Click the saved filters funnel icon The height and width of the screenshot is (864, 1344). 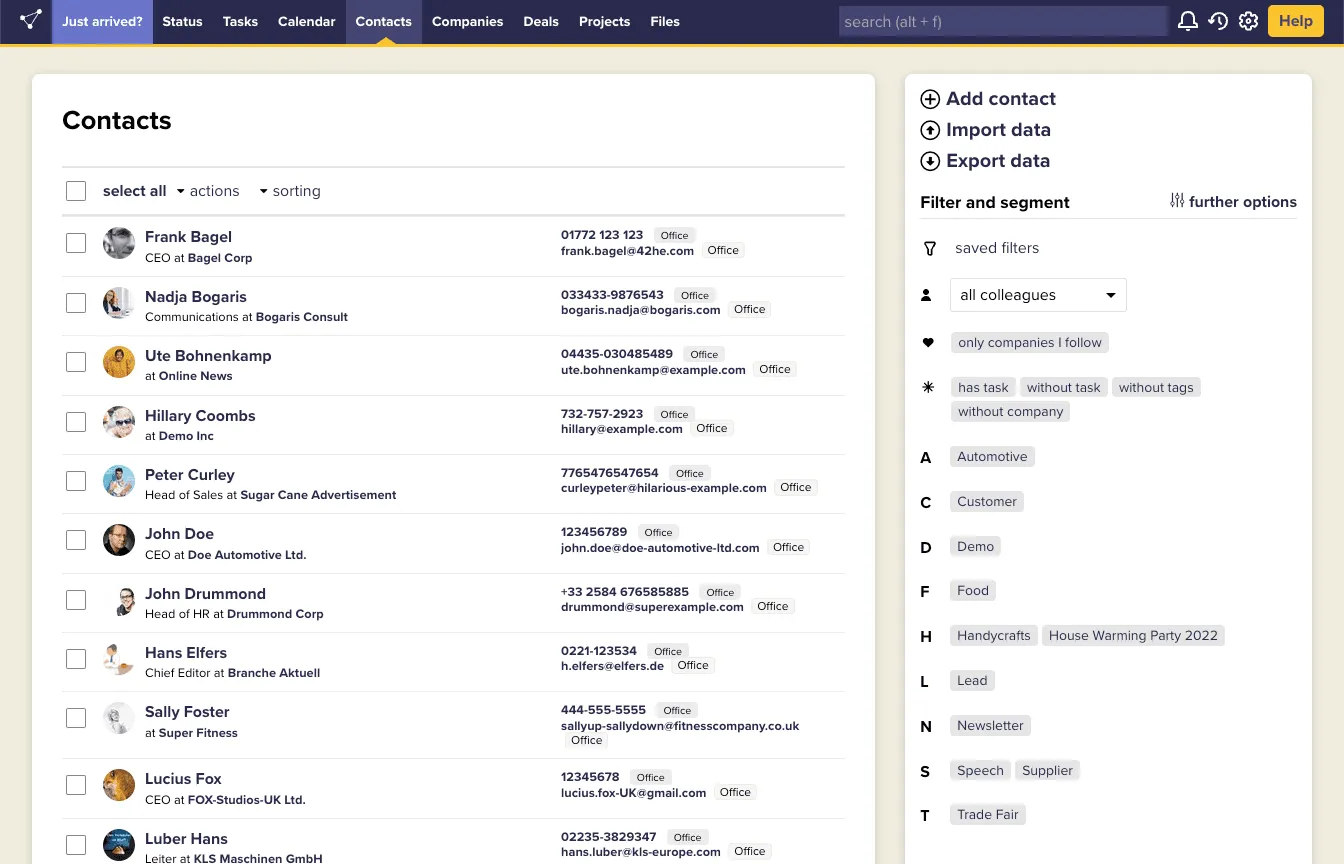coord(929,248)
